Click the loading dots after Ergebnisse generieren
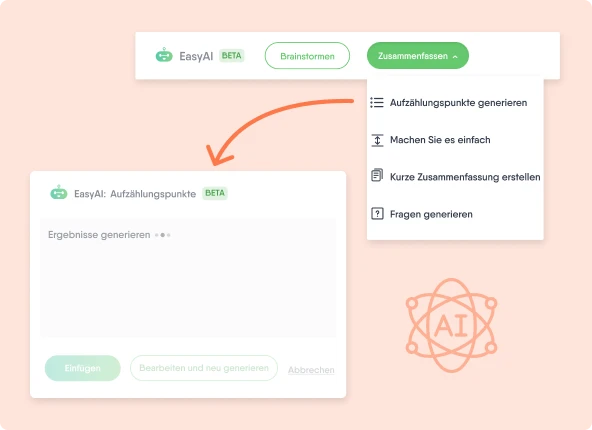592x430 pixels. coord(163,235)
